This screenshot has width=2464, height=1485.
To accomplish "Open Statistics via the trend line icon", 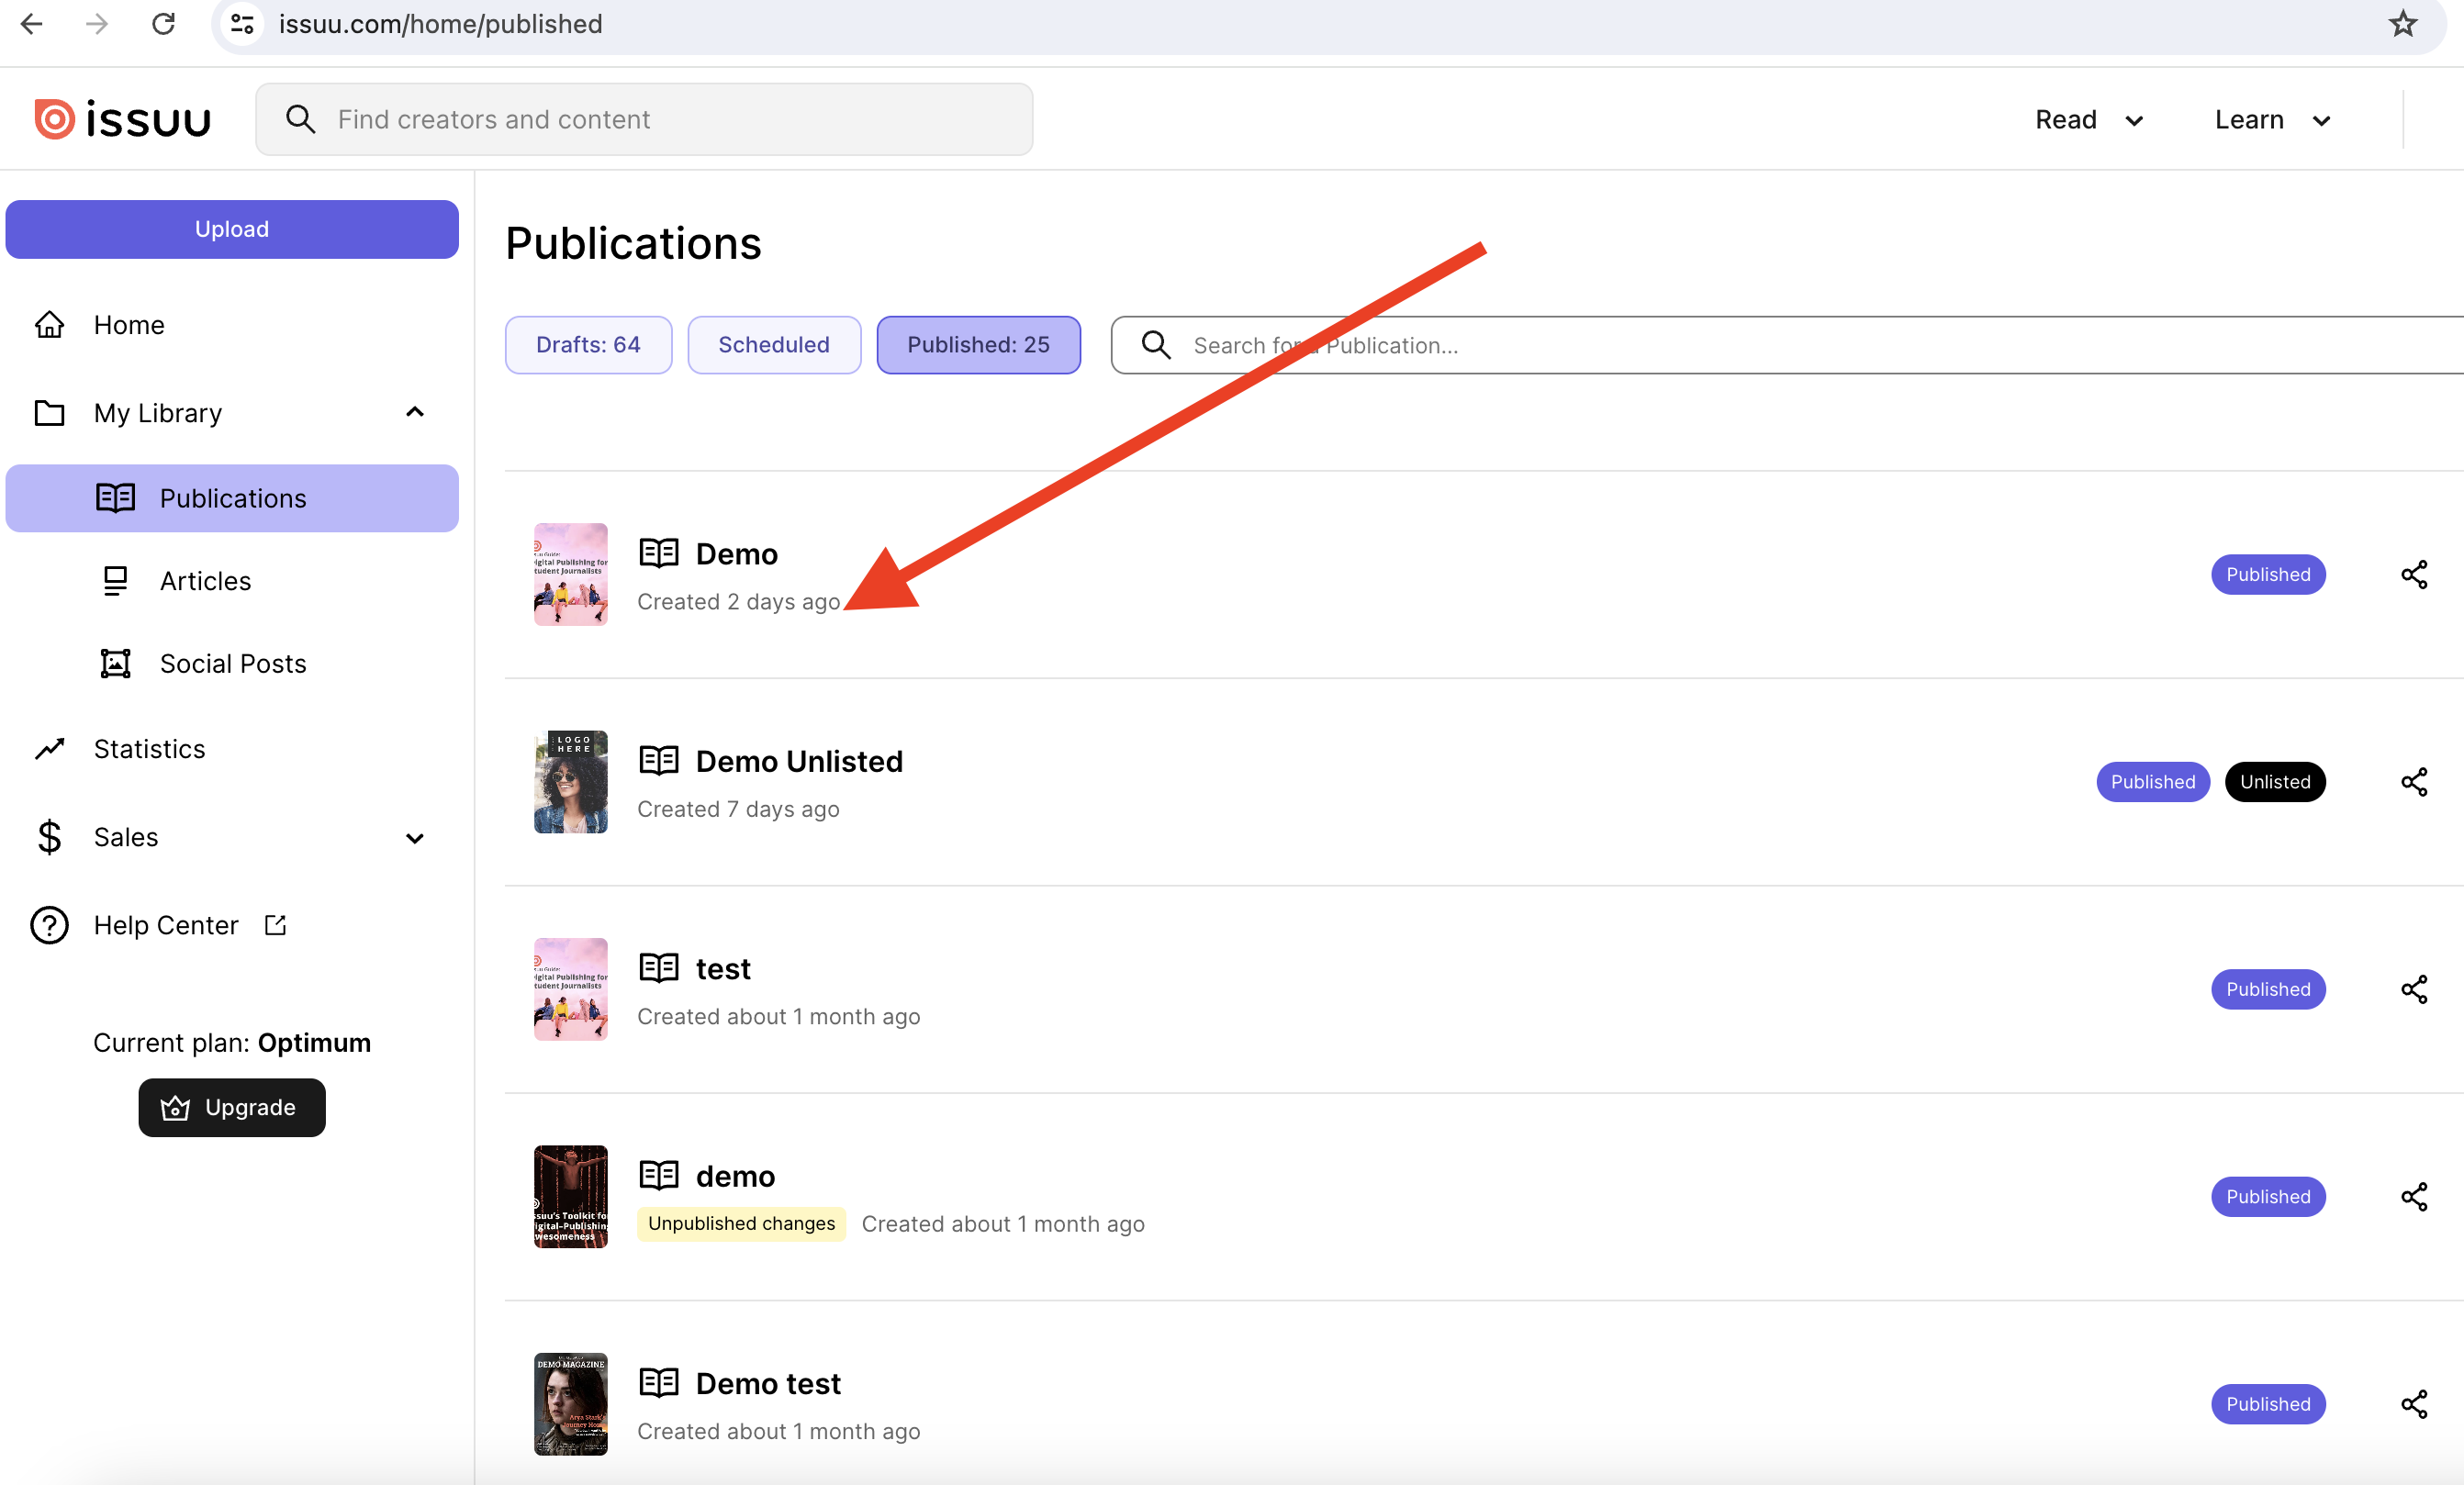I will coord(49,748).
